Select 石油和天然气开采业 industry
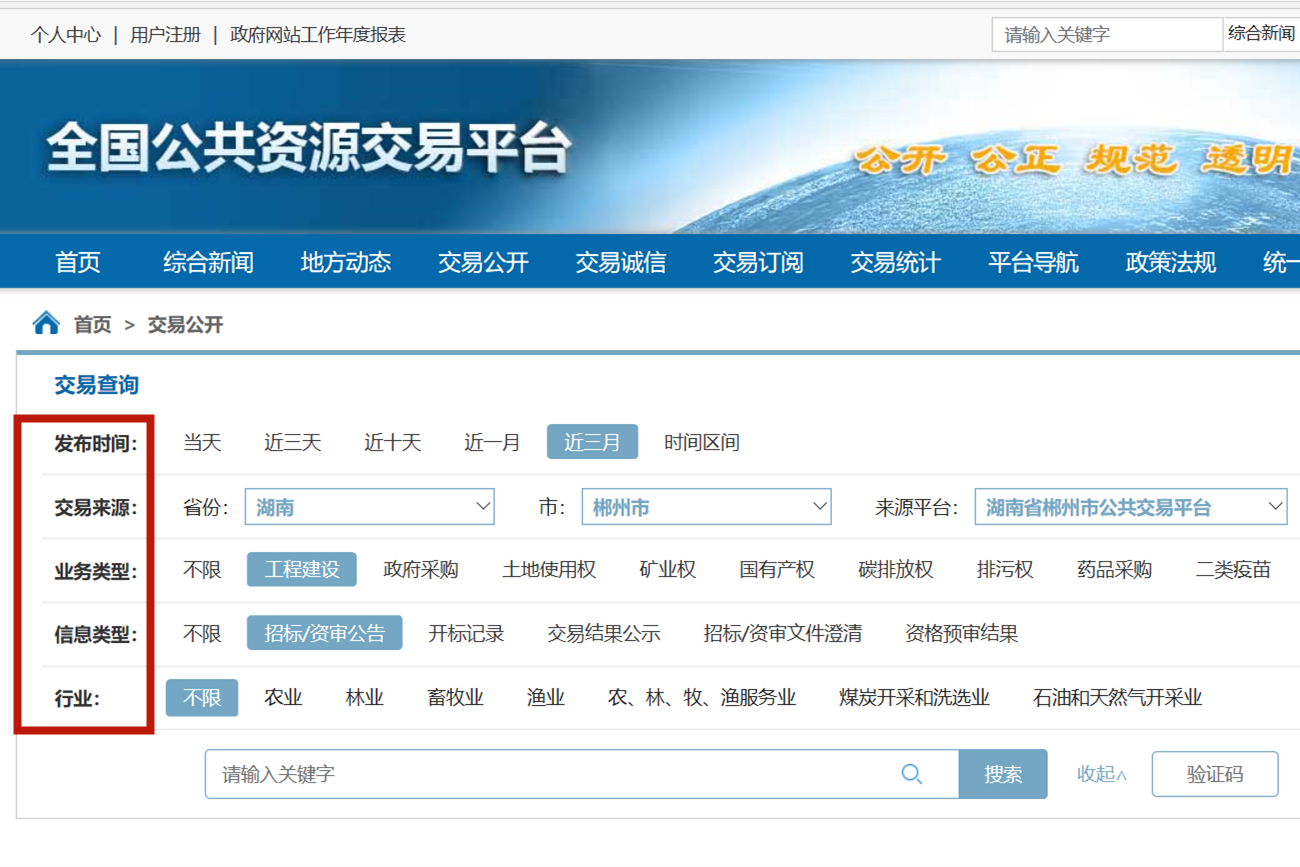Viewport: 1300px width, 867px height. click(x=1118, y=697)
